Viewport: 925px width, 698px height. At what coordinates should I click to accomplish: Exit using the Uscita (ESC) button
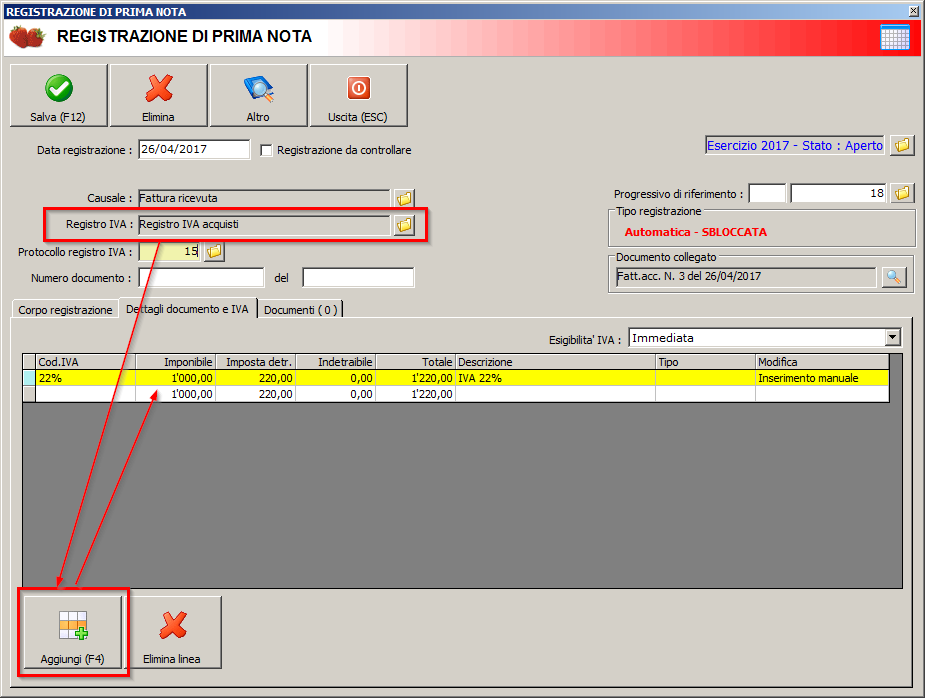coord(358,96)
